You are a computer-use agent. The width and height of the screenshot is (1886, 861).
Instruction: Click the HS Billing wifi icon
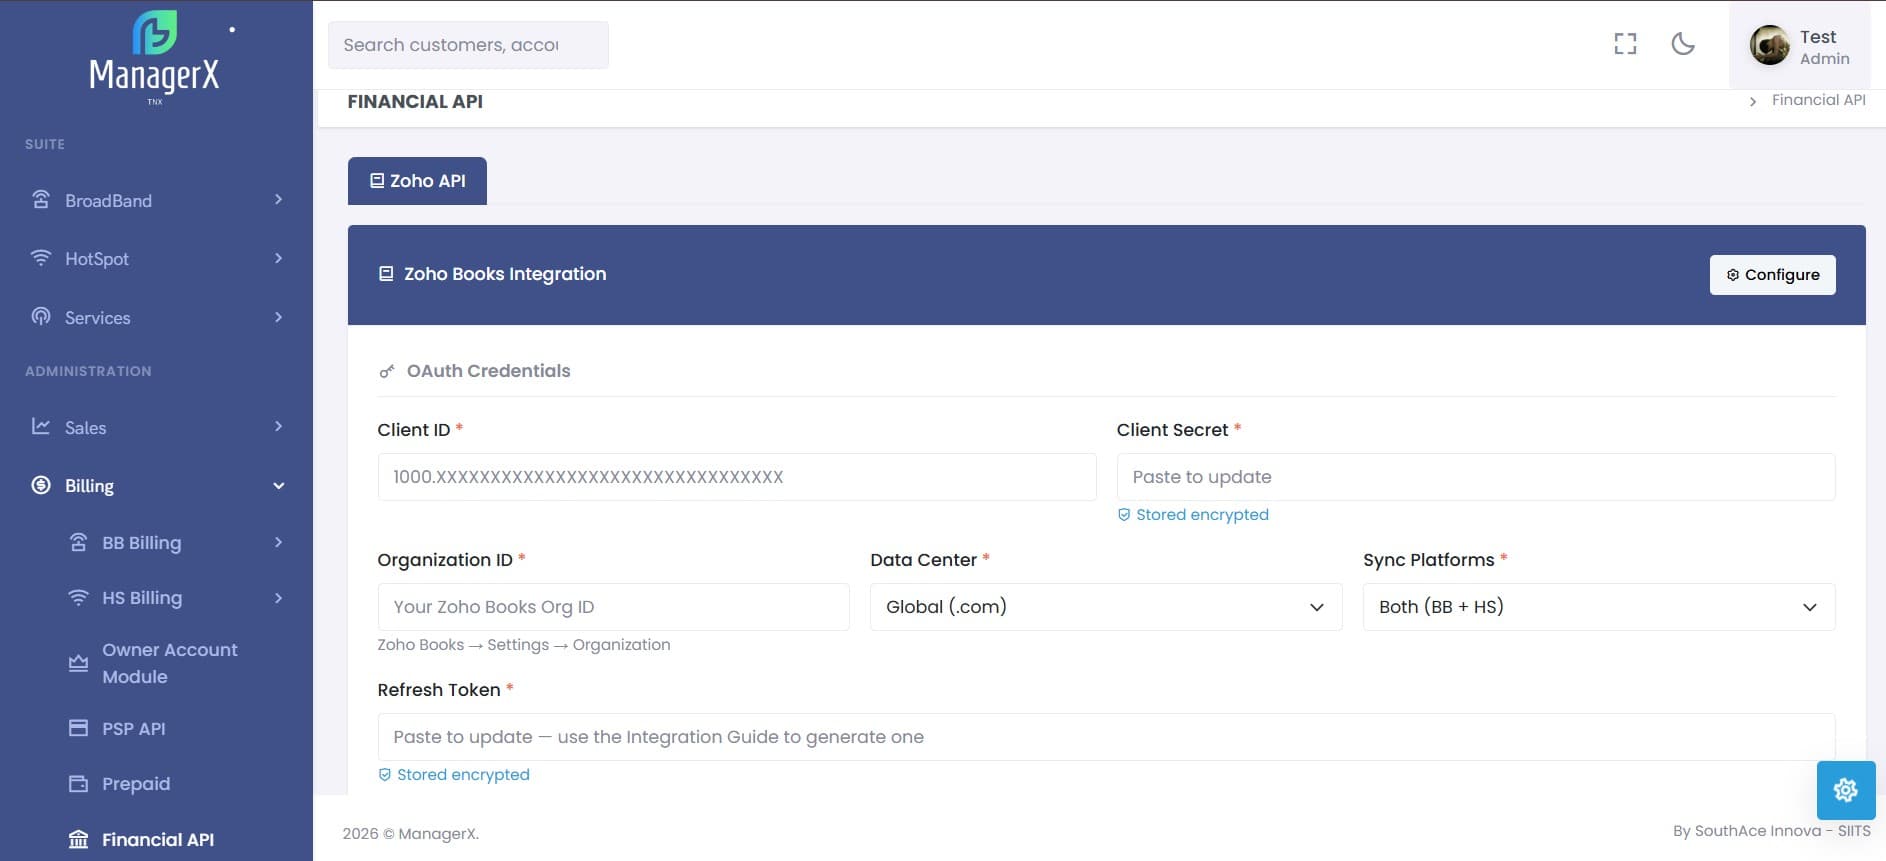(x=78, y=597)
